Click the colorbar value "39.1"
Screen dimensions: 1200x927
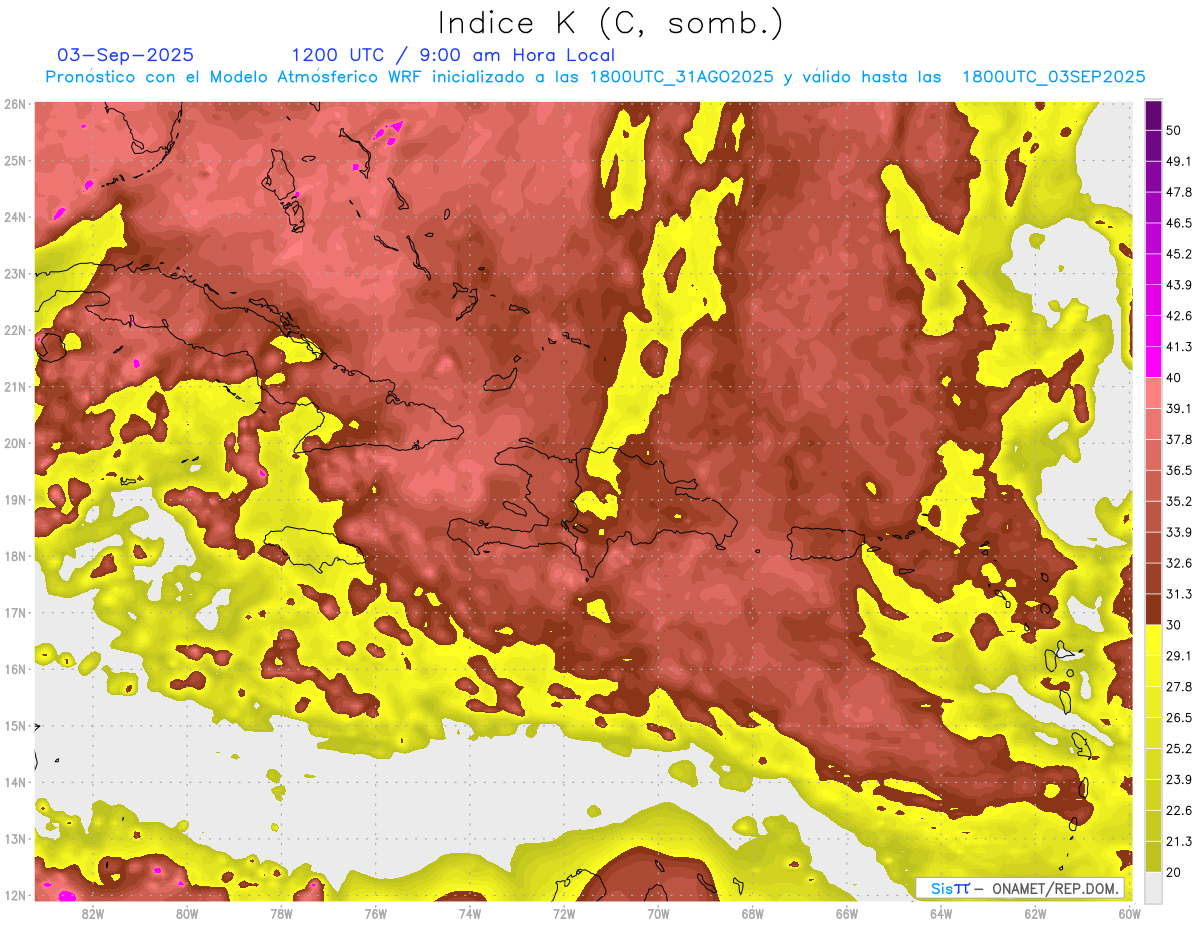click(x=1179, y=408)
